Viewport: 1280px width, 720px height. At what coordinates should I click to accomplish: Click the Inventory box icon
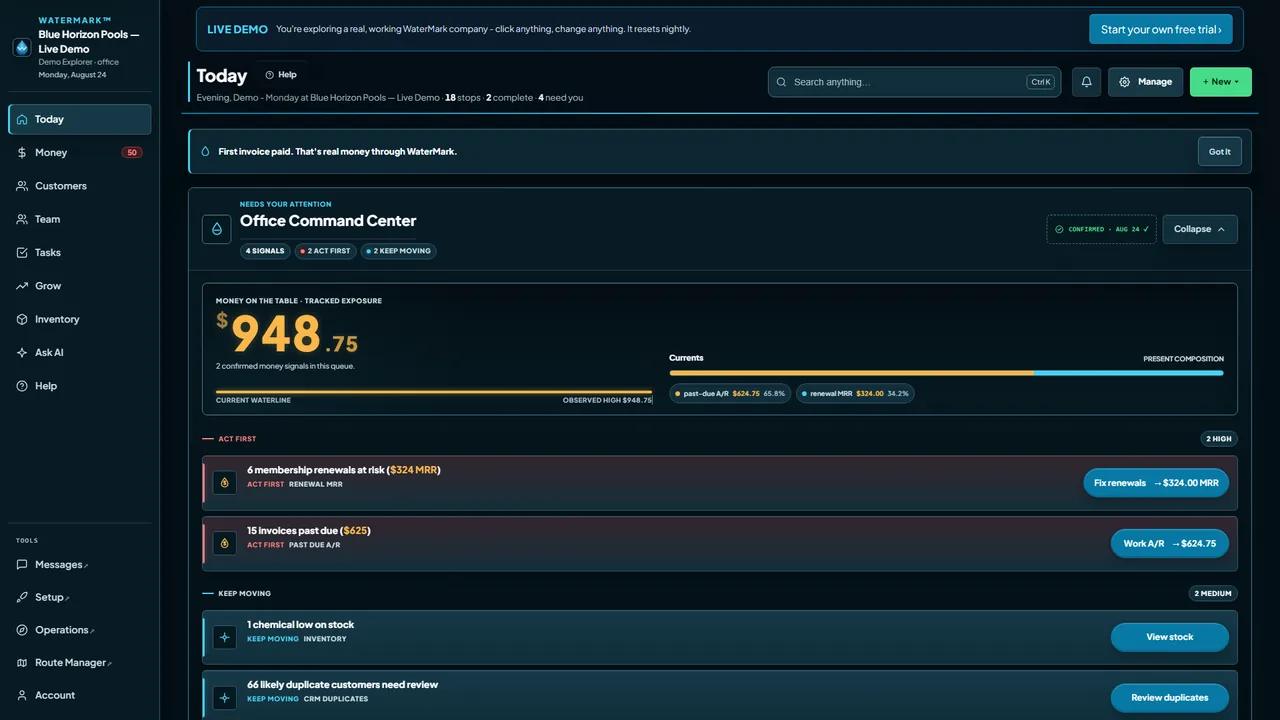click(x=22, y=319)
